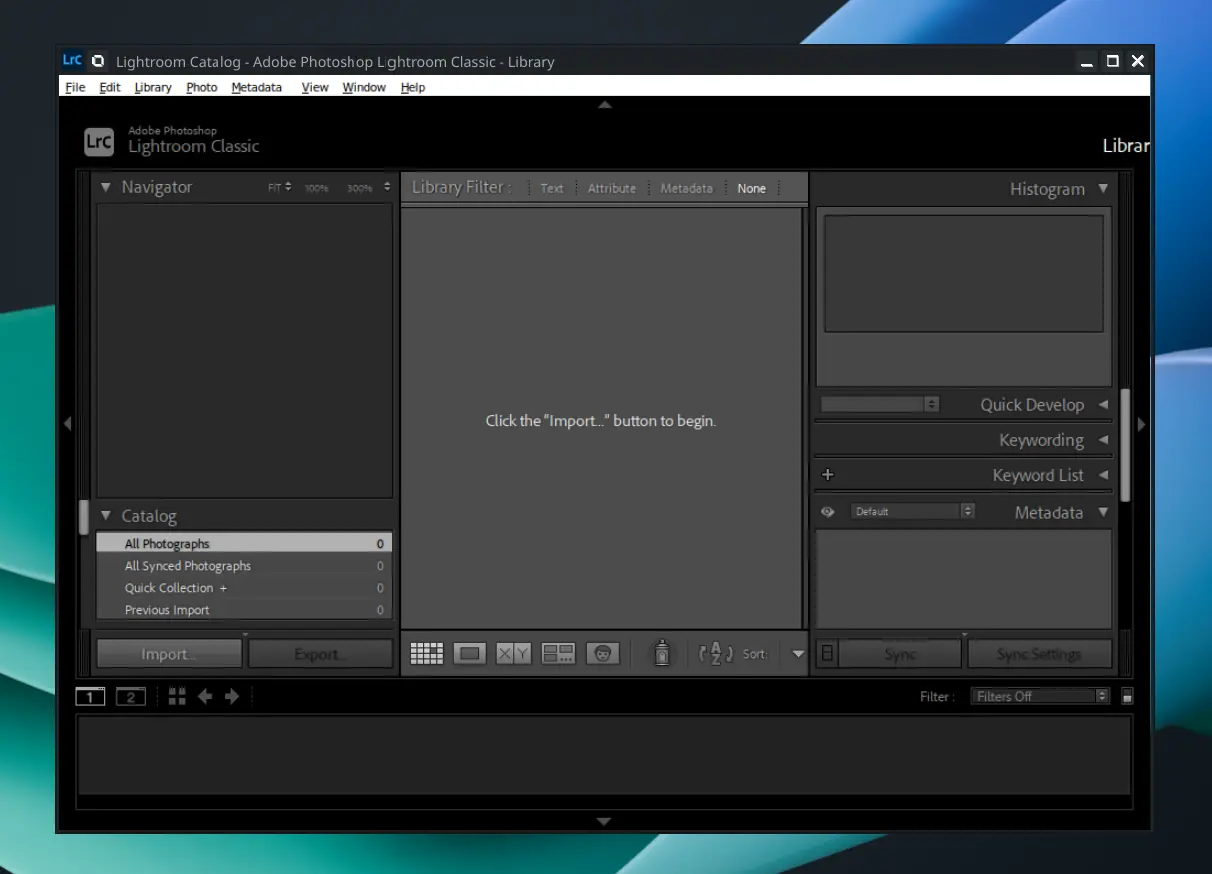Go back with the filmstrip left arrow
This screenshot has width=1212, height=874.
point(205,697)
